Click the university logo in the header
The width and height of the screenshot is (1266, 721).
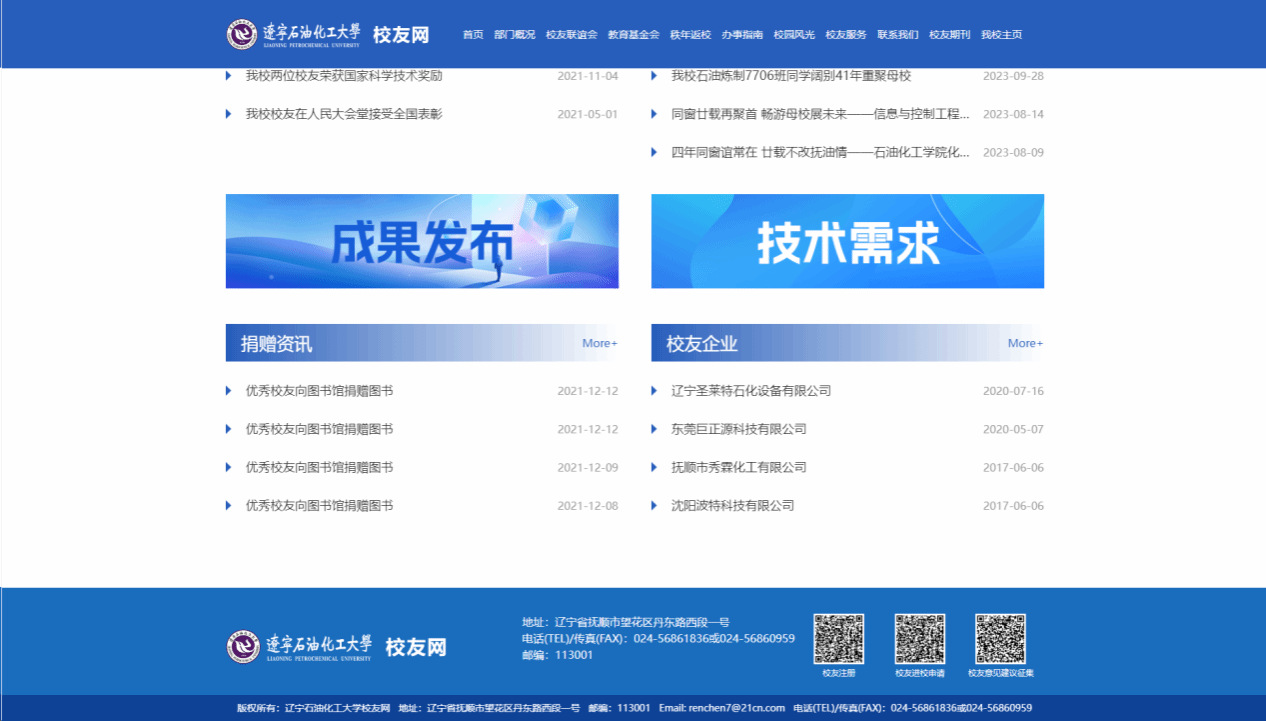243,34
